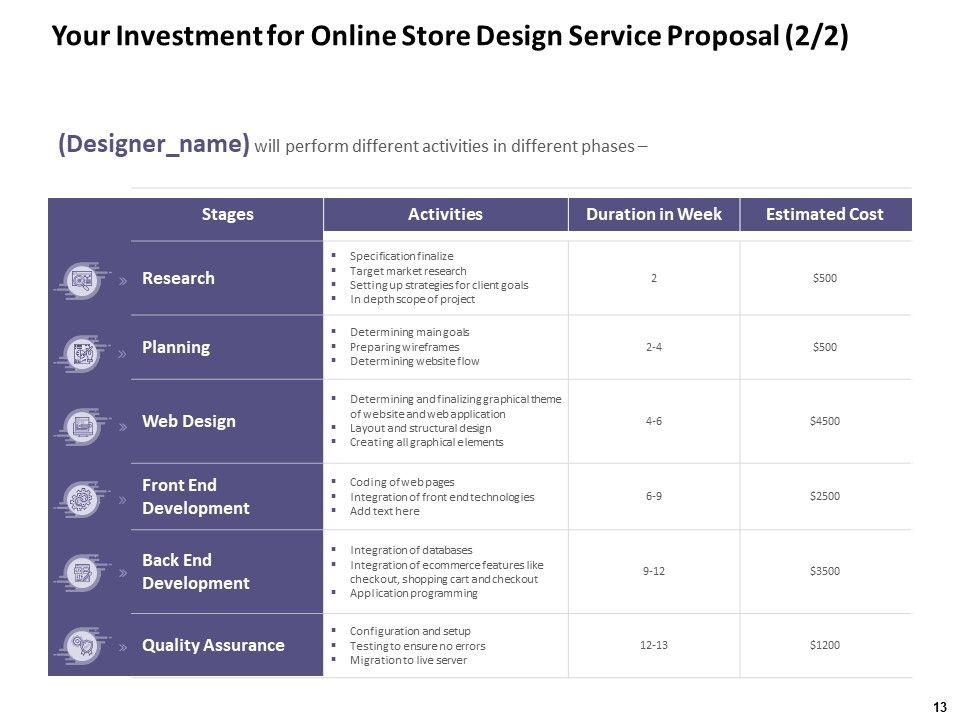Click the Web Design stage label
The width and height of the screenshot is (960, 720).
point(189,421)
